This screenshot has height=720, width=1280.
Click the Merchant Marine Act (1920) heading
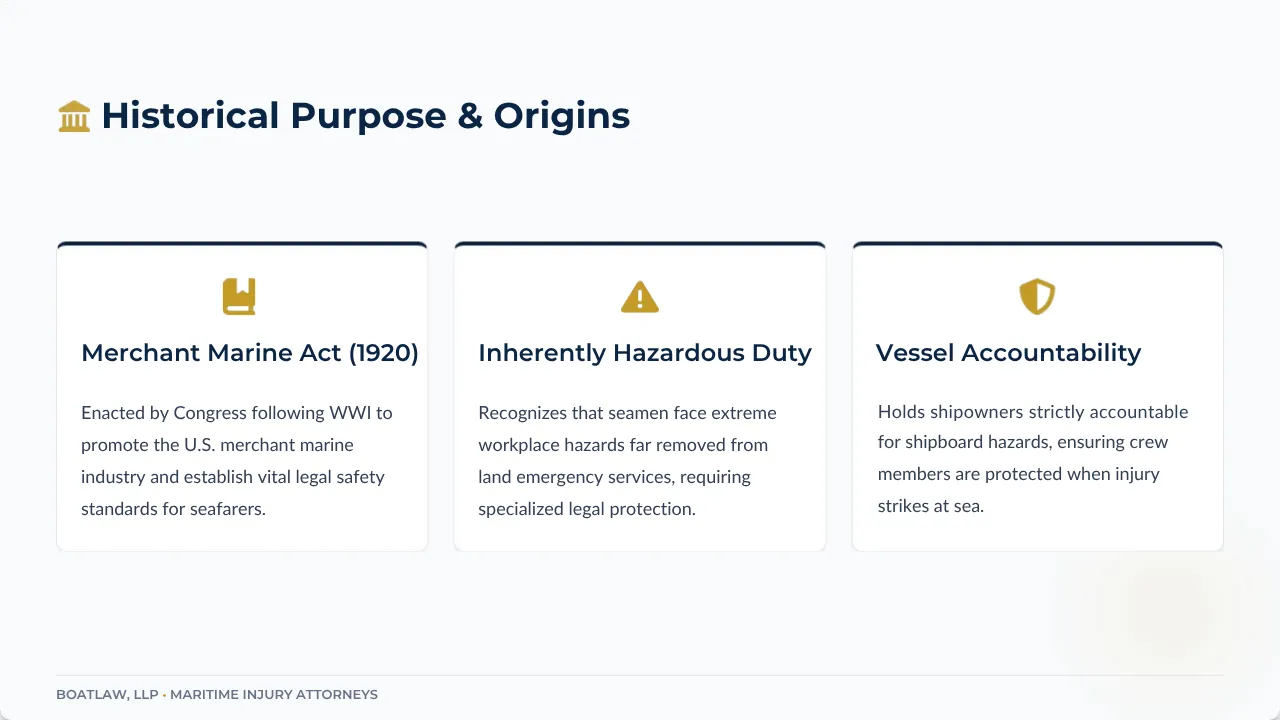[250, 353]
